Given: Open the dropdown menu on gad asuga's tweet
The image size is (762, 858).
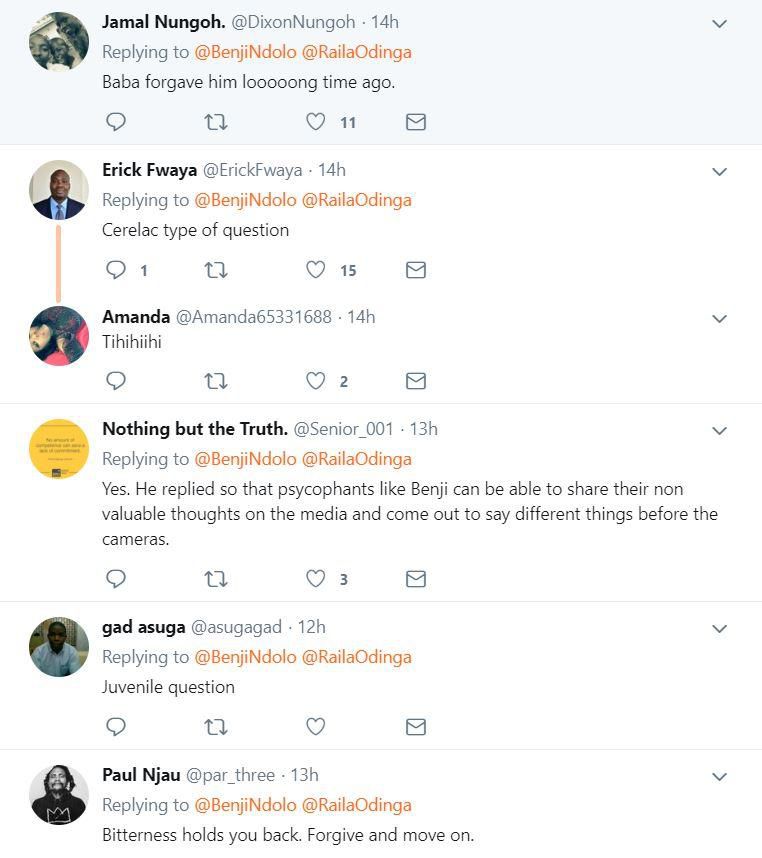Looking at the screenshot, I should click(718, 629).
